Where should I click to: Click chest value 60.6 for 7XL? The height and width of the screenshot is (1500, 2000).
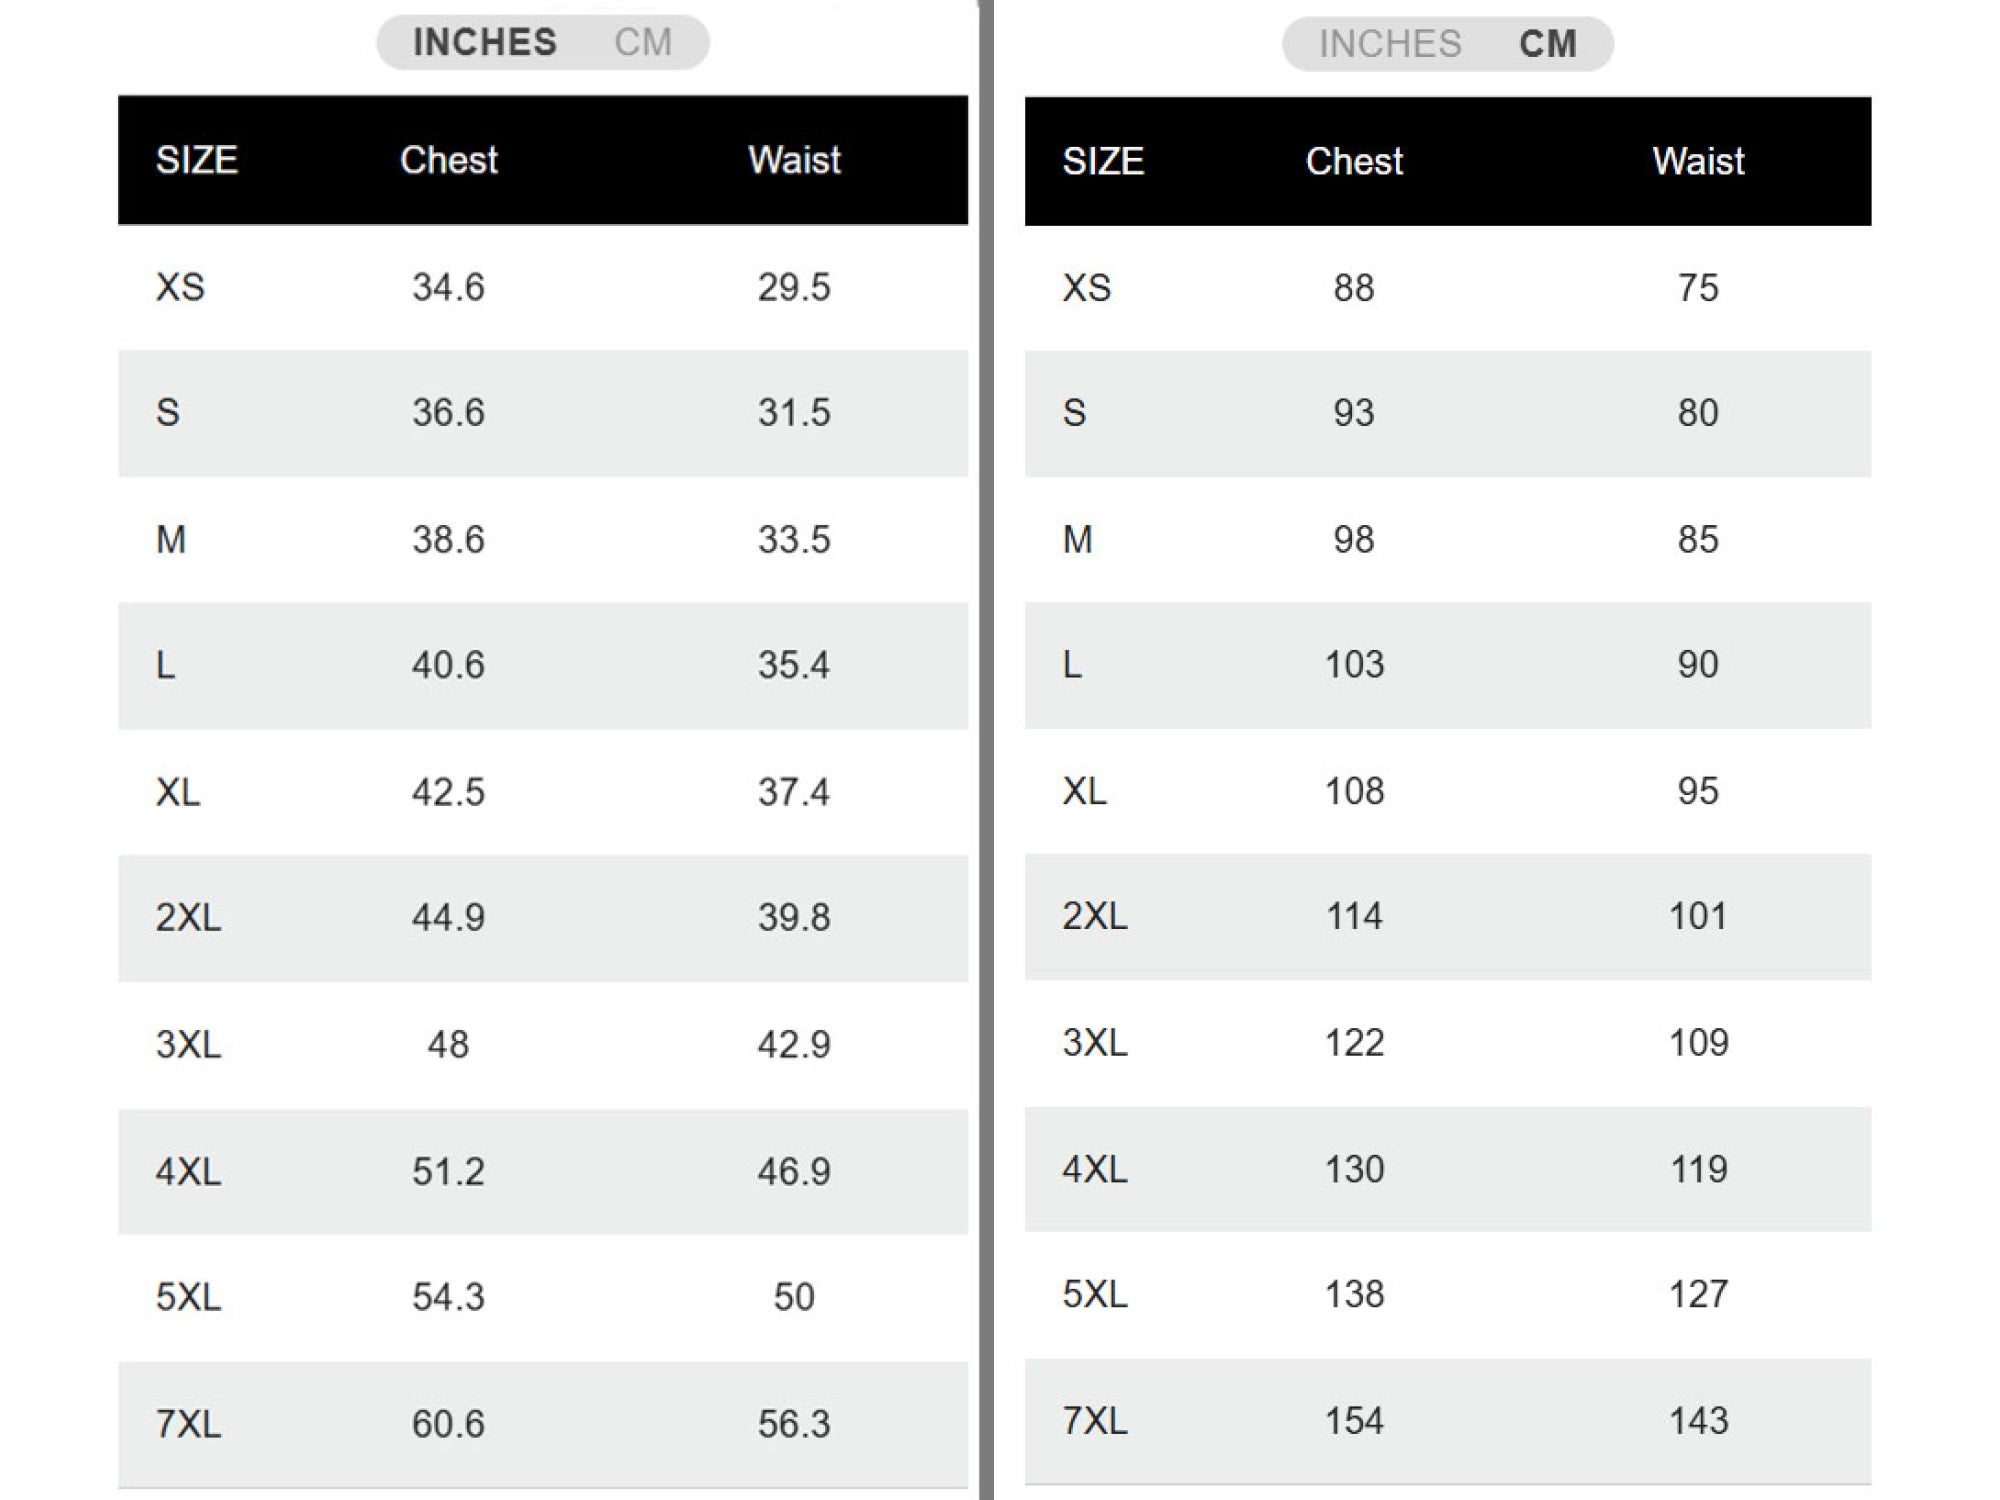coord(448,1424)
